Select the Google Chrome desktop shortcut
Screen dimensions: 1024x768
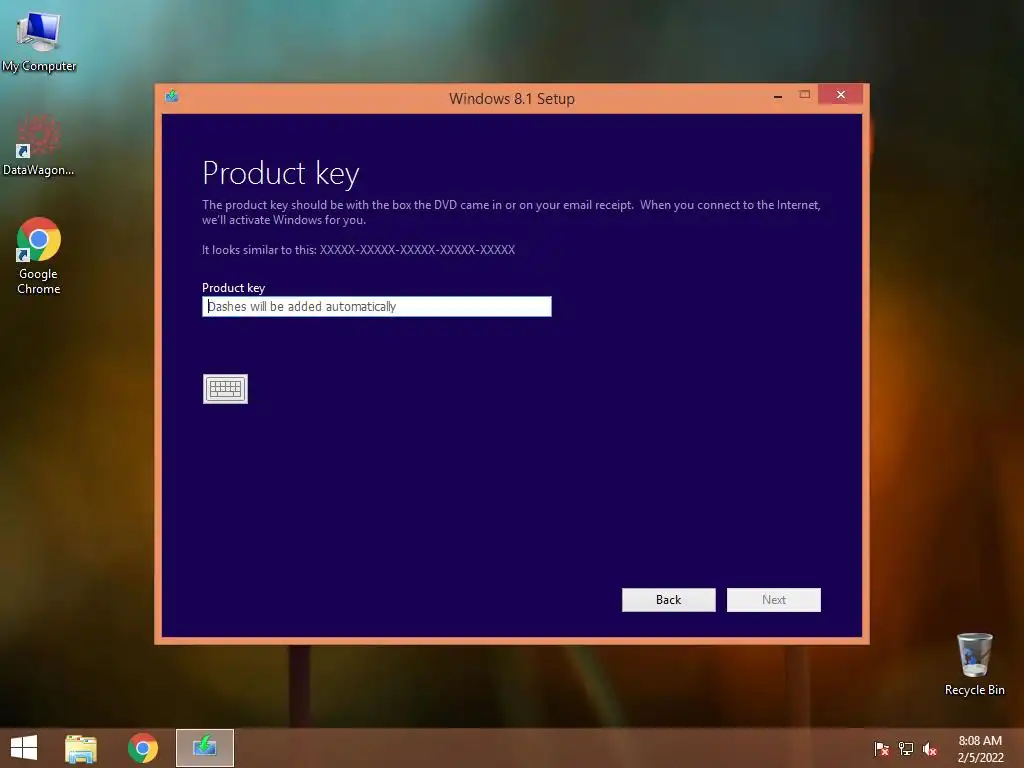point(39,256)
